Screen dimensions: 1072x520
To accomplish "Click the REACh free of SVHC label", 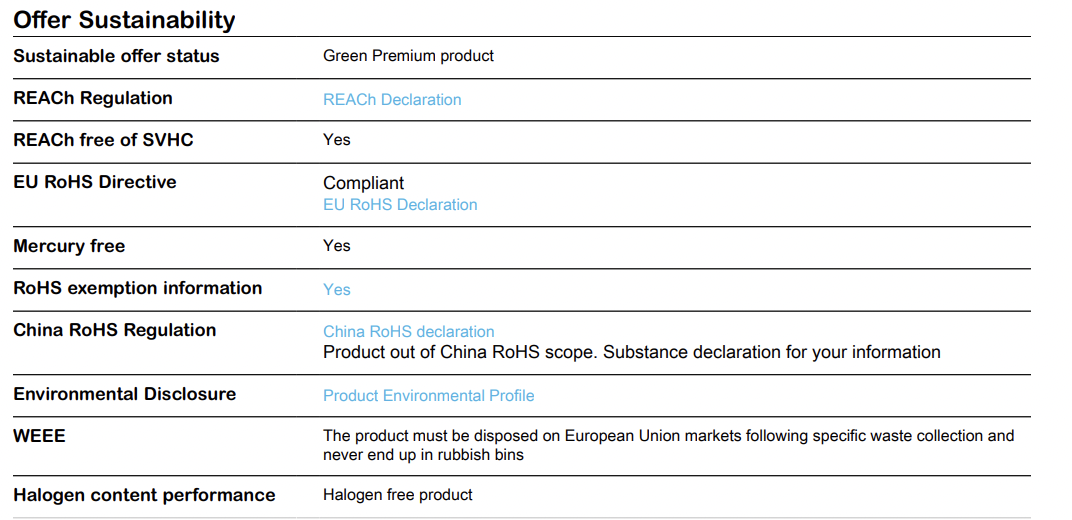I will pos(103,140).
